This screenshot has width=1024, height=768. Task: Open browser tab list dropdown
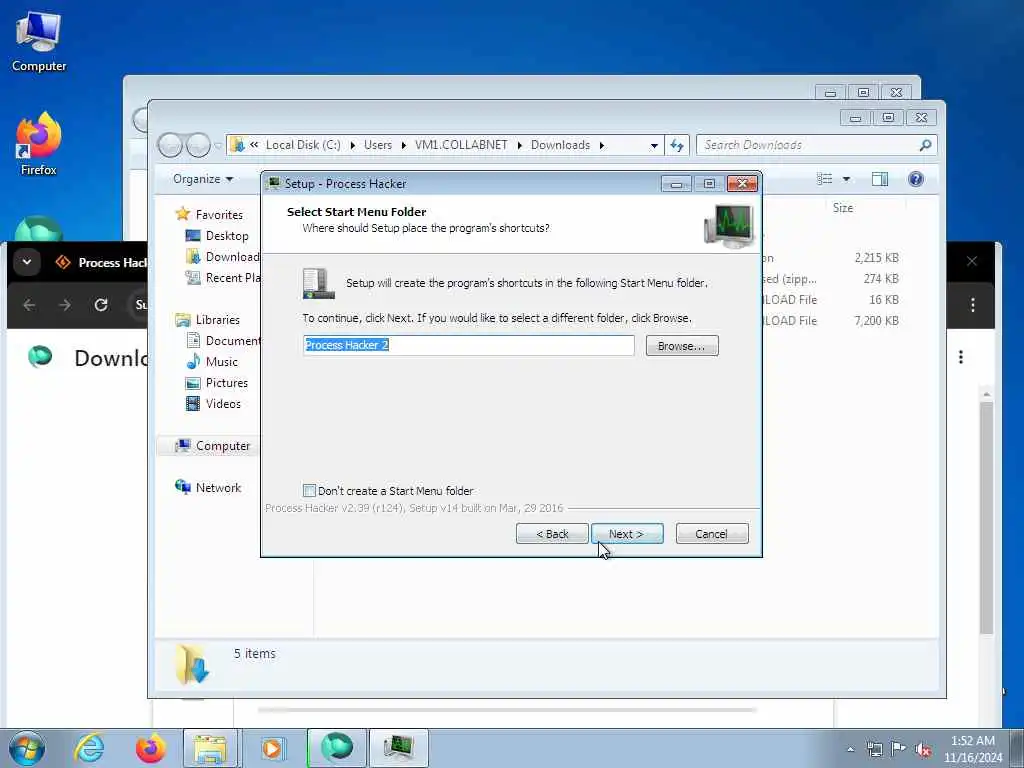tap(27, 262)
